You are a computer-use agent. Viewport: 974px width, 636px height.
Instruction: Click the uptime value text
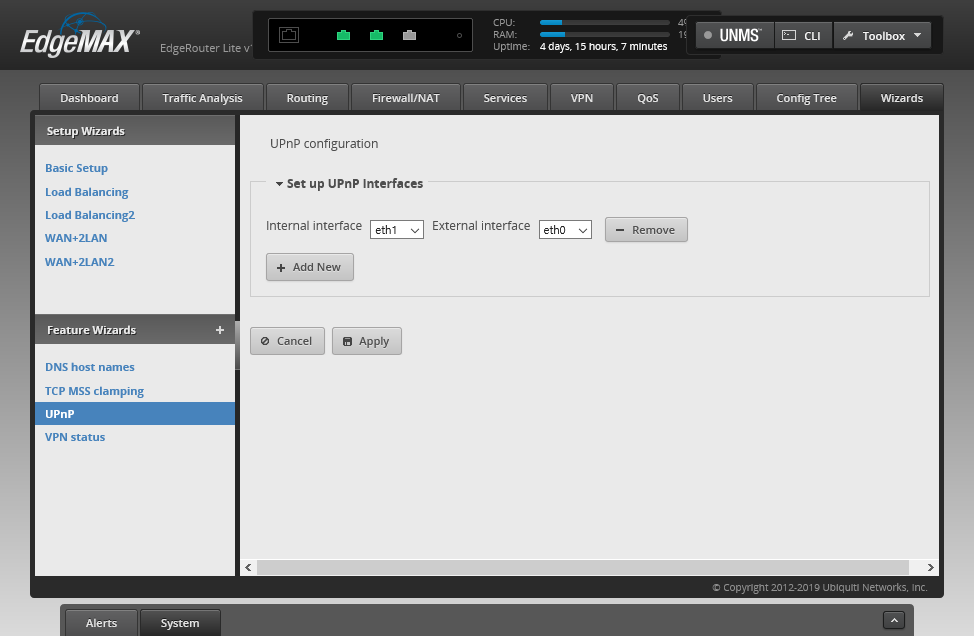[x=603, y=47]
